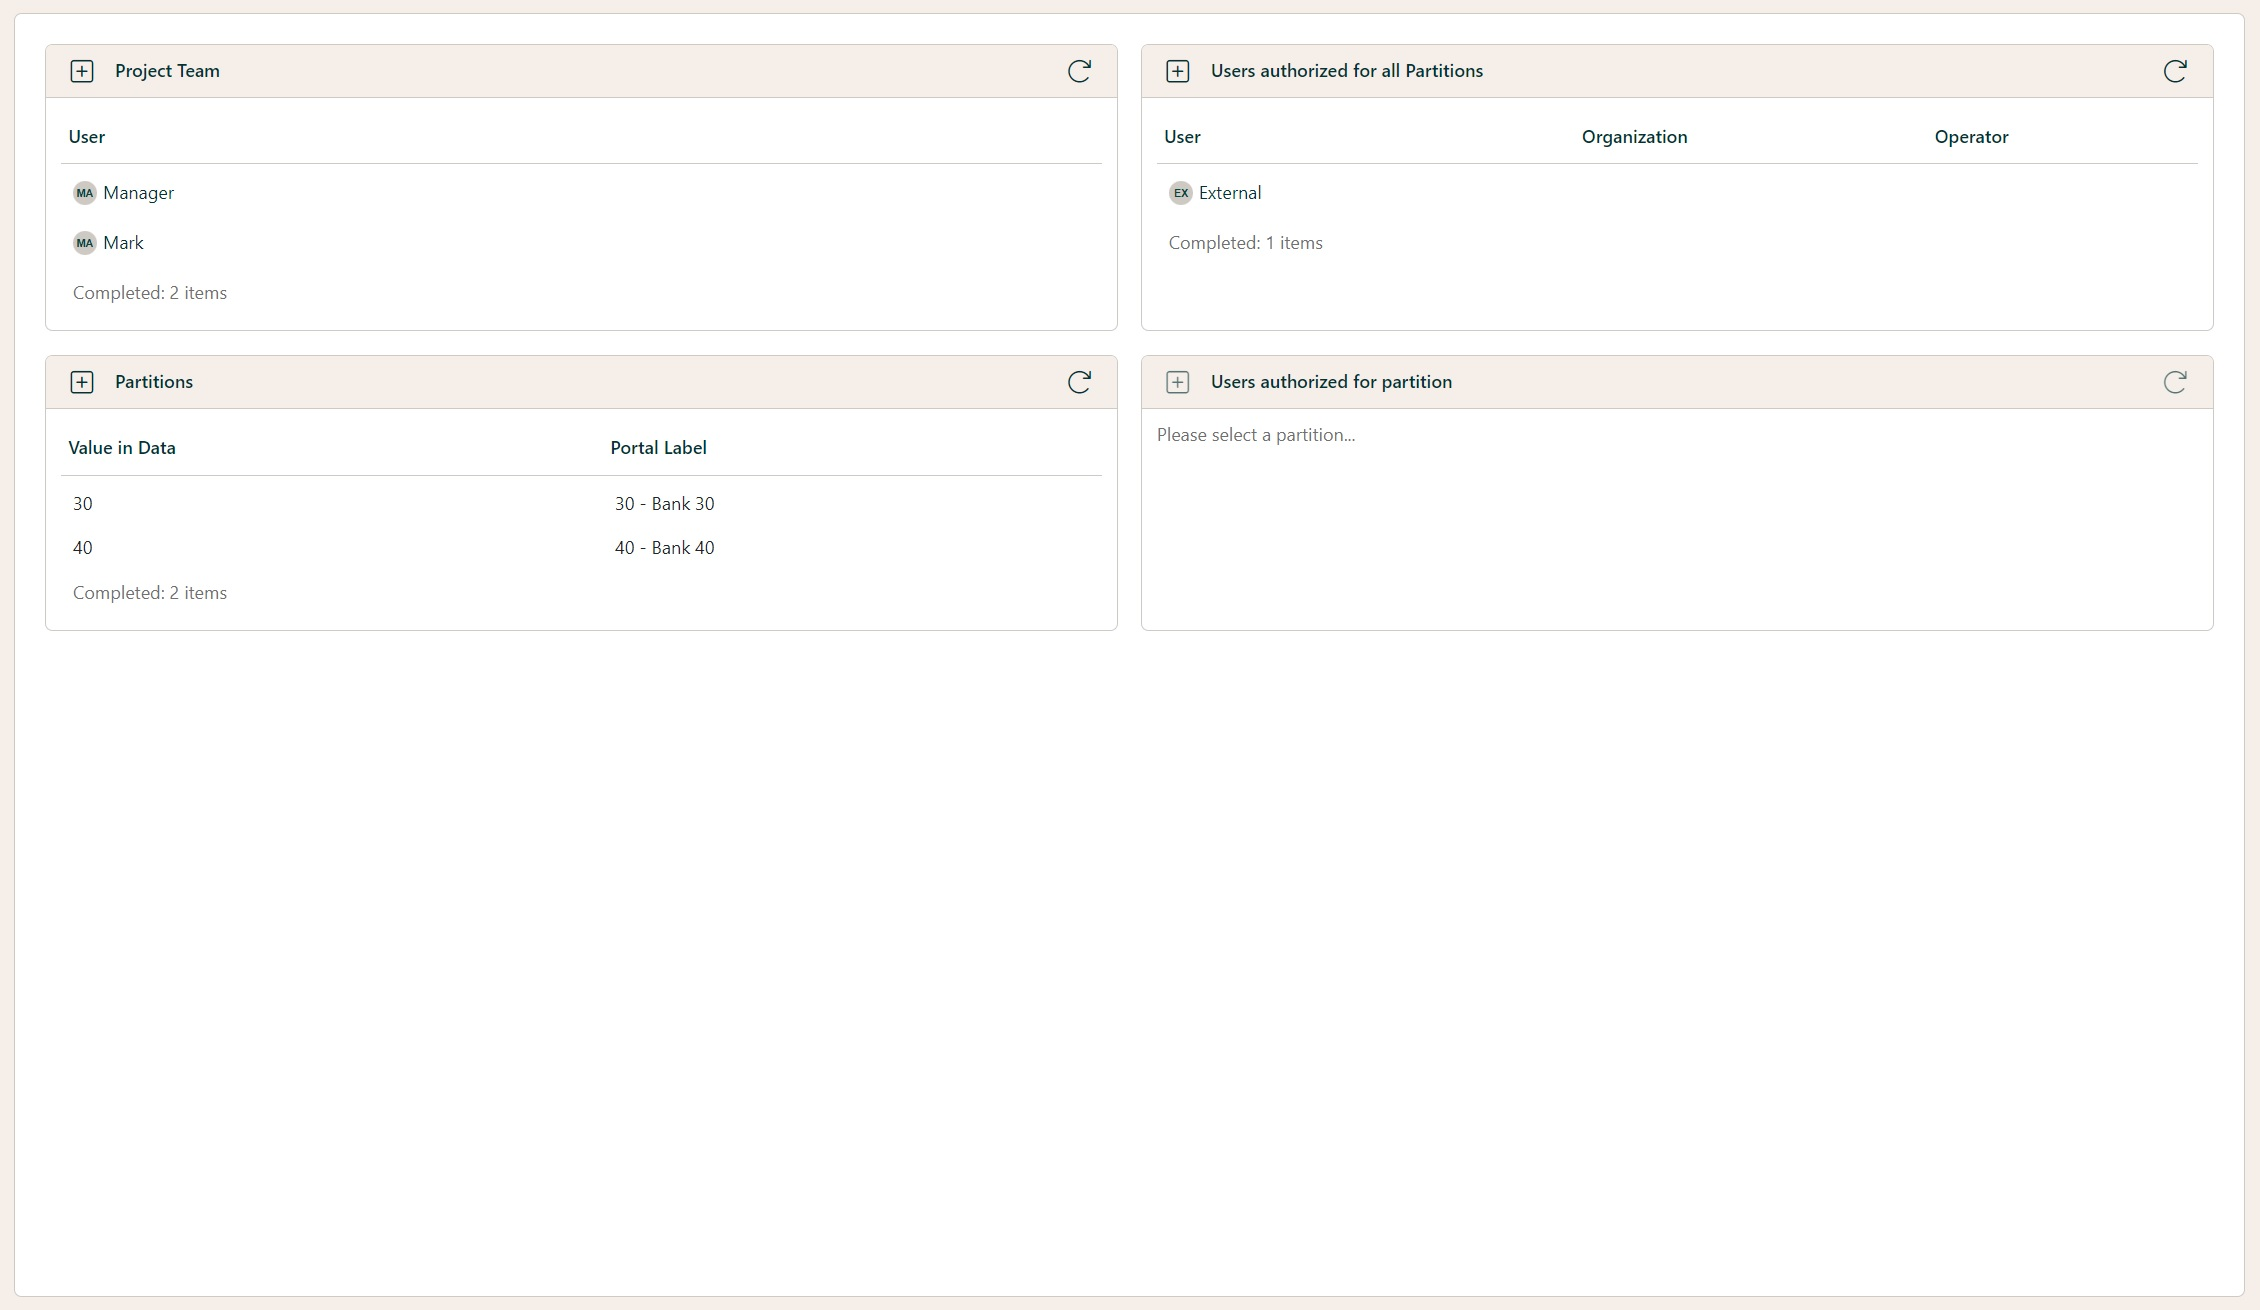This screenshot has width=2260, height=1310.
Task: Click the Organization column header
Action: click(x=1634, y=137)
